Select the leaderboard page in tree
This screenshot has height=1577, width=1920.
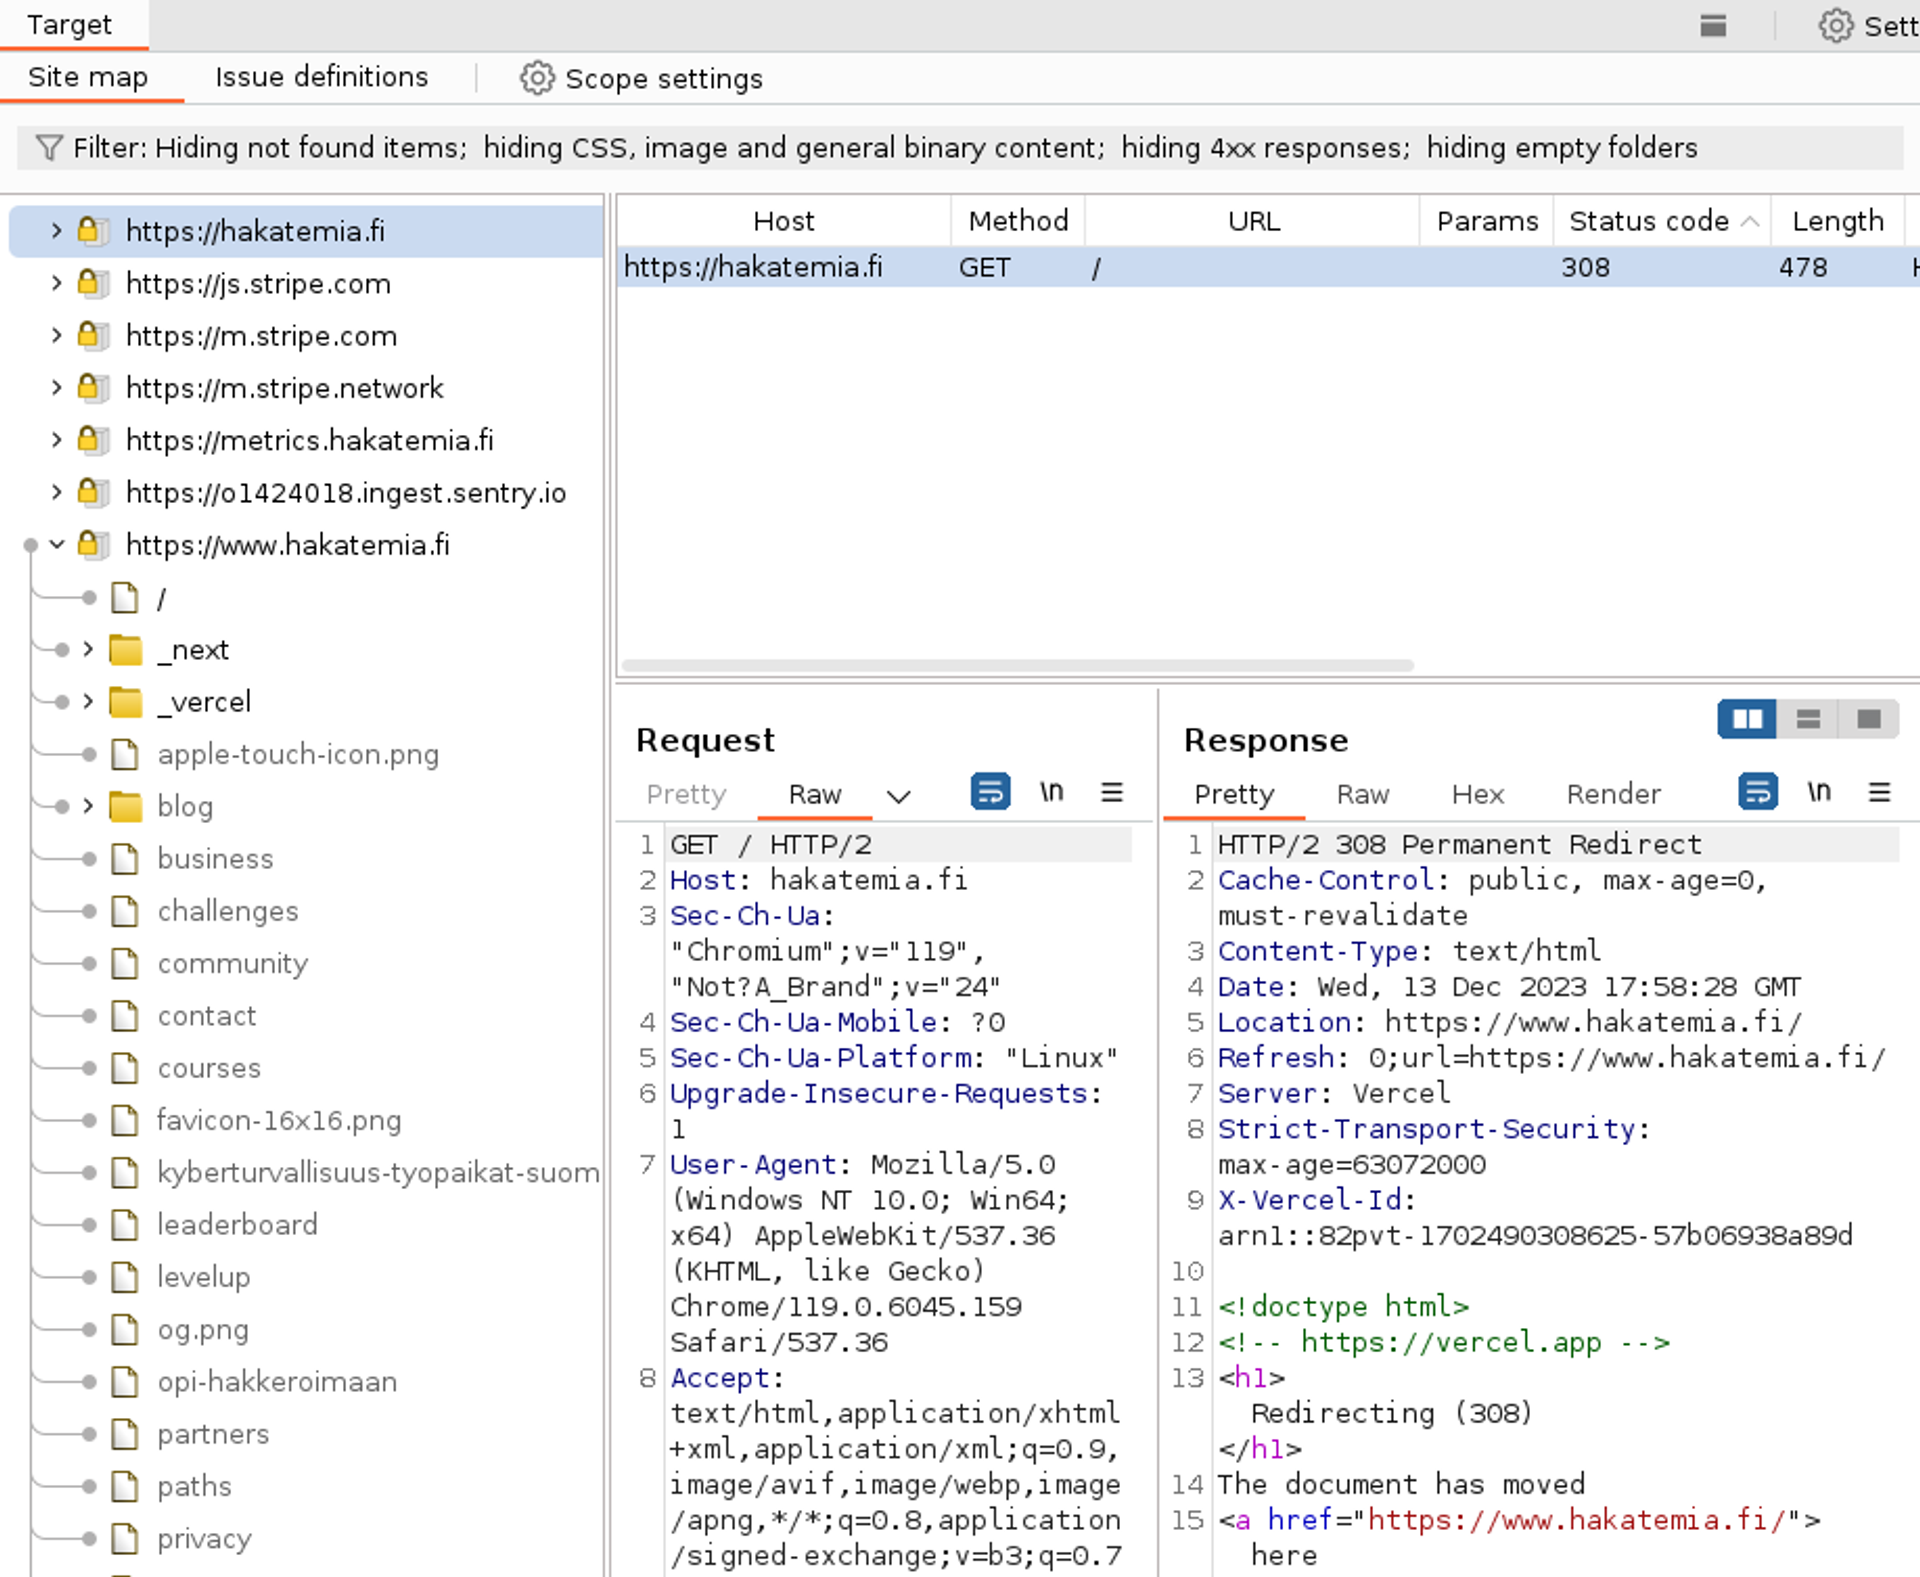tap(237, 1224)
